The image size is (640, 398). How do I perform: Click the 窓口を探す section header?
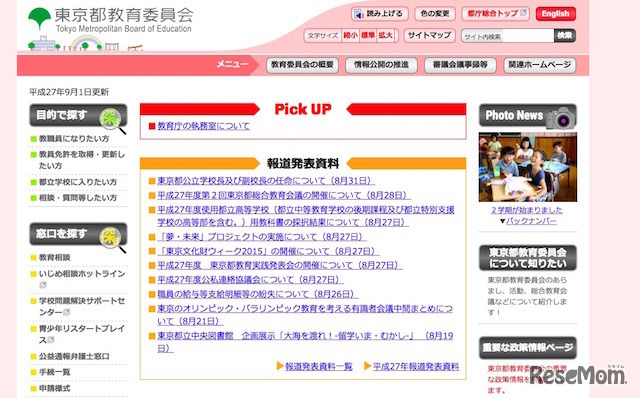(x=78, y=234)
